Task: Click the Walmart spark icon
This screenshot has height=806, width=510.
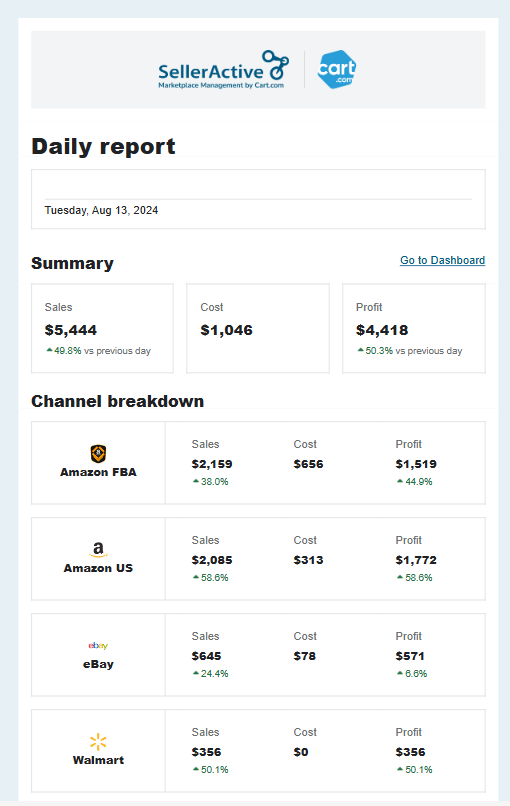Action: click(98, 742)
